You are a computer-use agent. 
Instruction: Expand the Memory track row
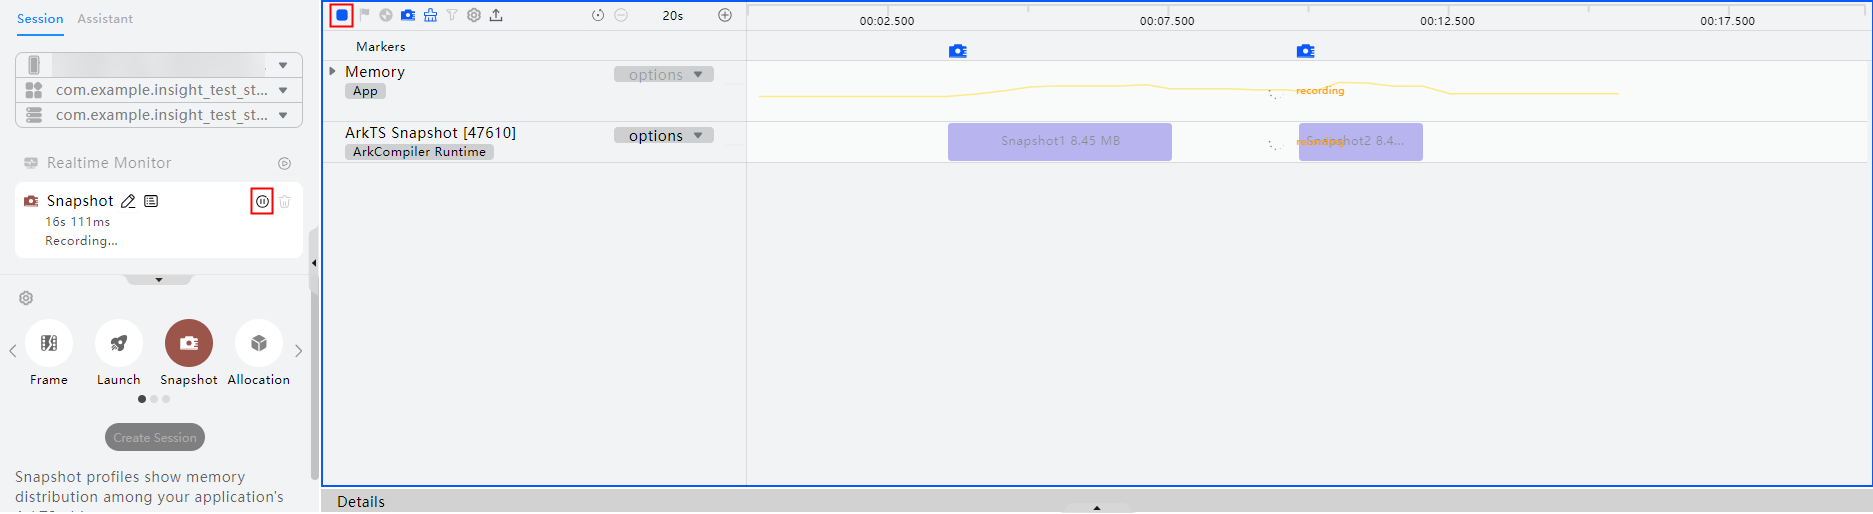(333, 71)
